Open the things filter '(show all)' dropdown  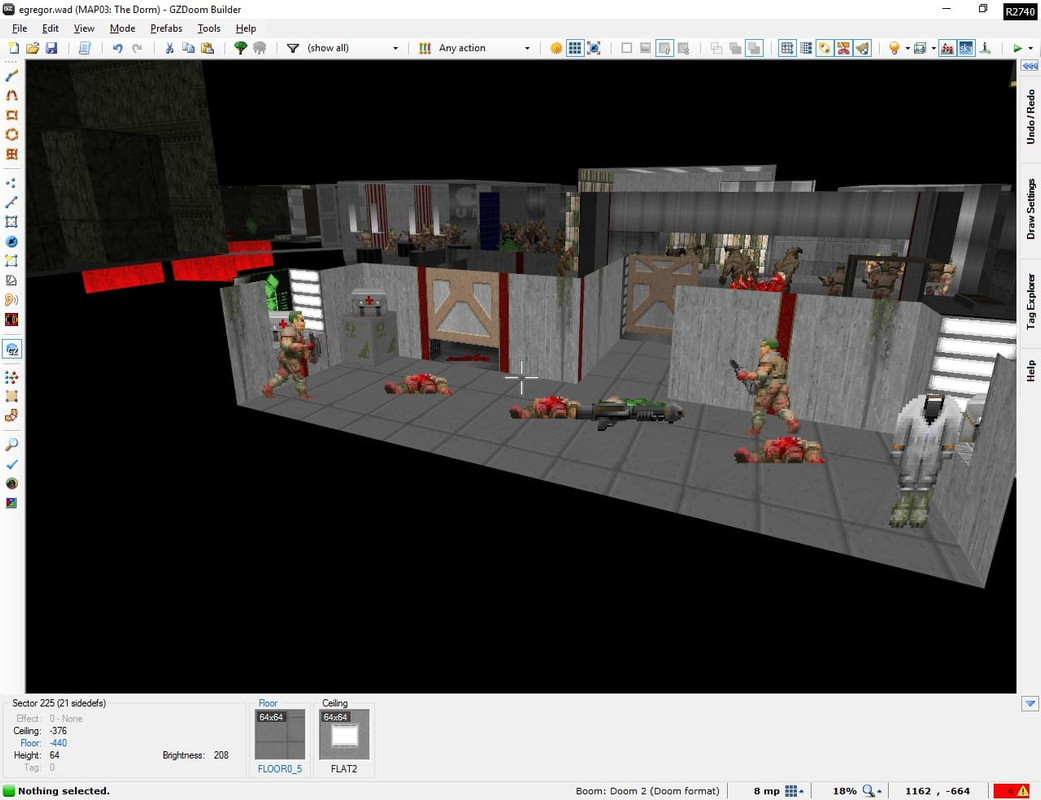click(352, 48)
